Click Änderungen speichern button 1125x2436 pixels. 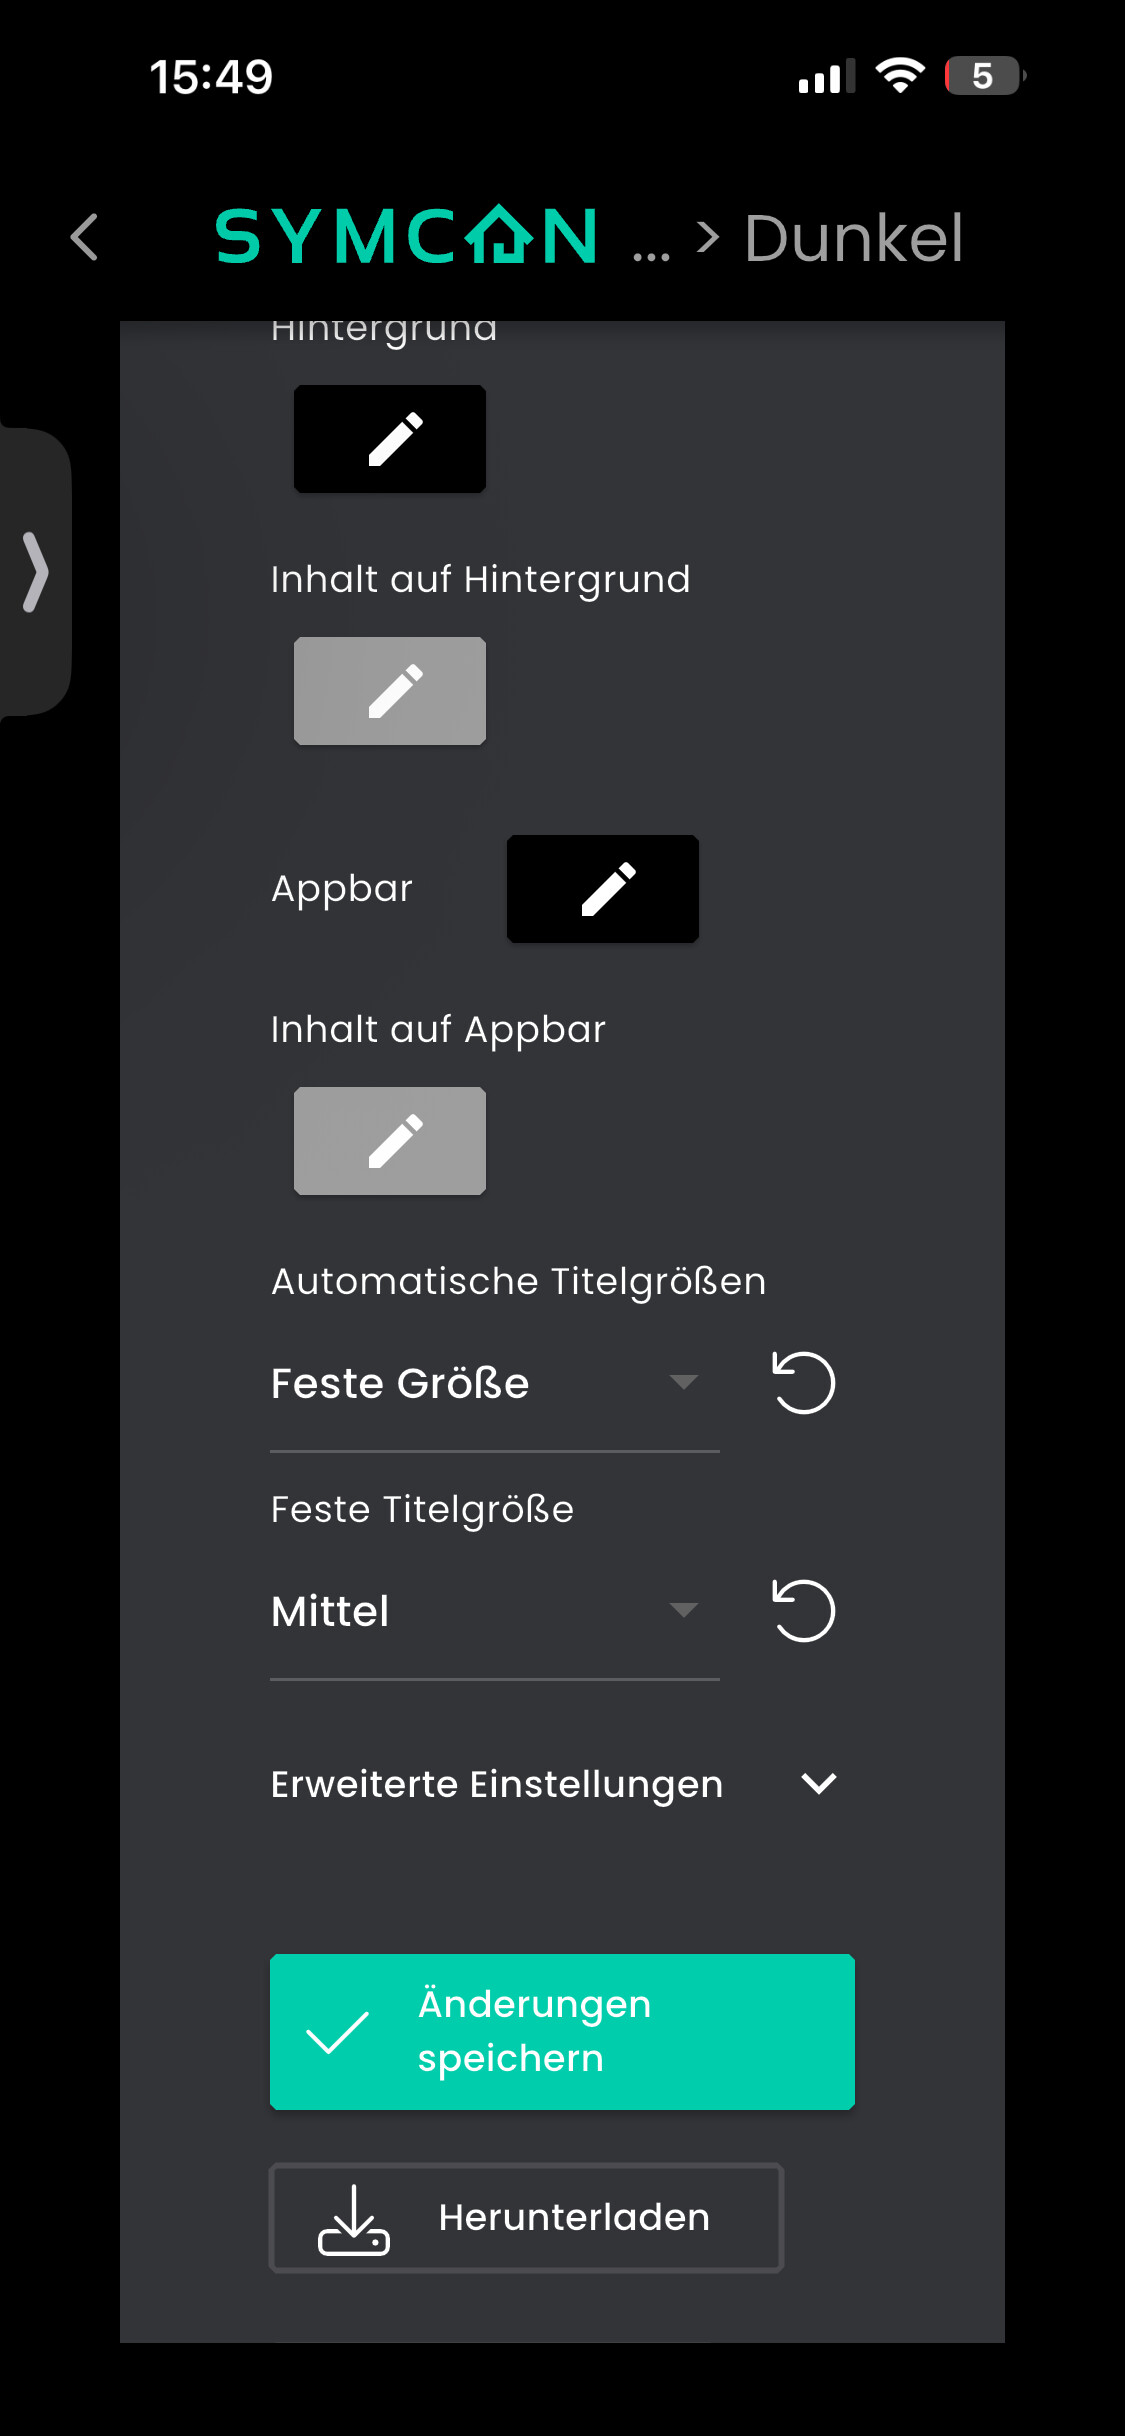coord(562,2032)
